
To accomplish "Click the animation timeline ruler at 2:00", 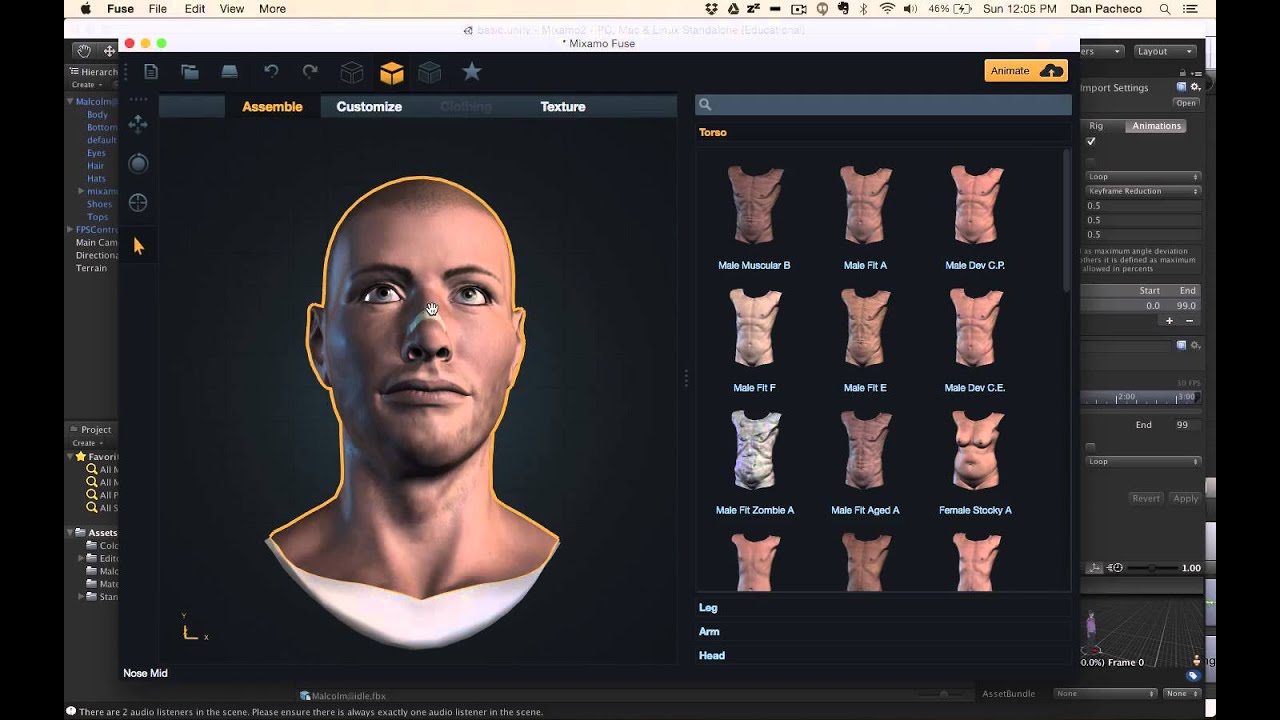I will (1126, 397).
